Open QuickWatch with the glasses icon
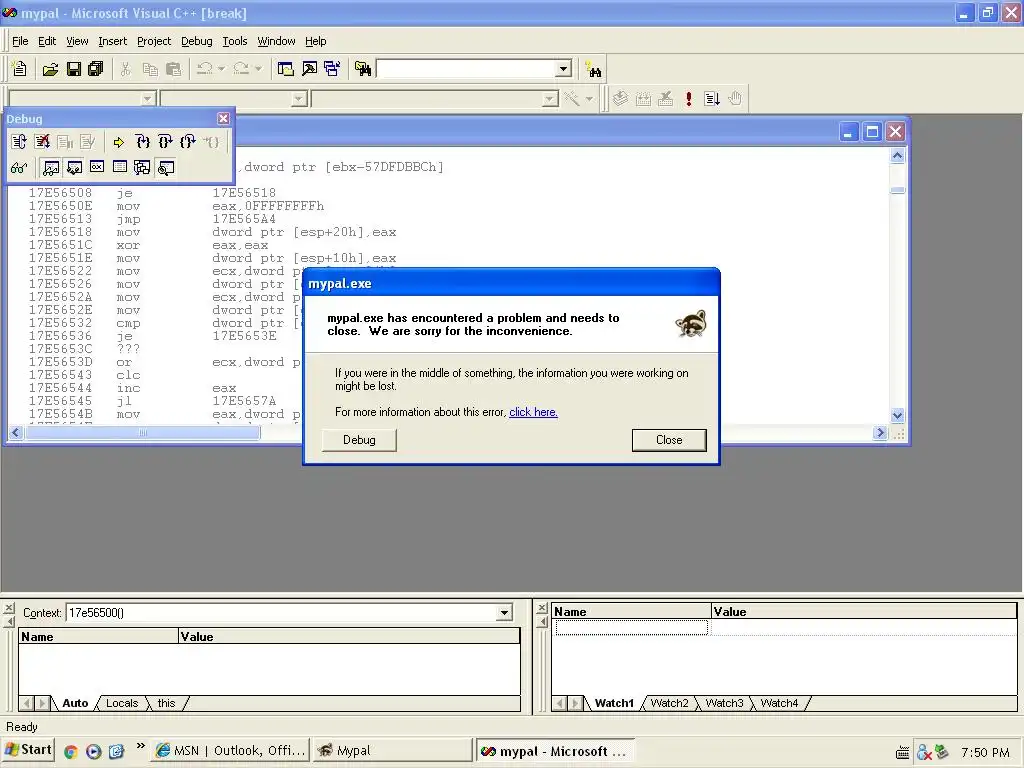 (x=19, y=168)
